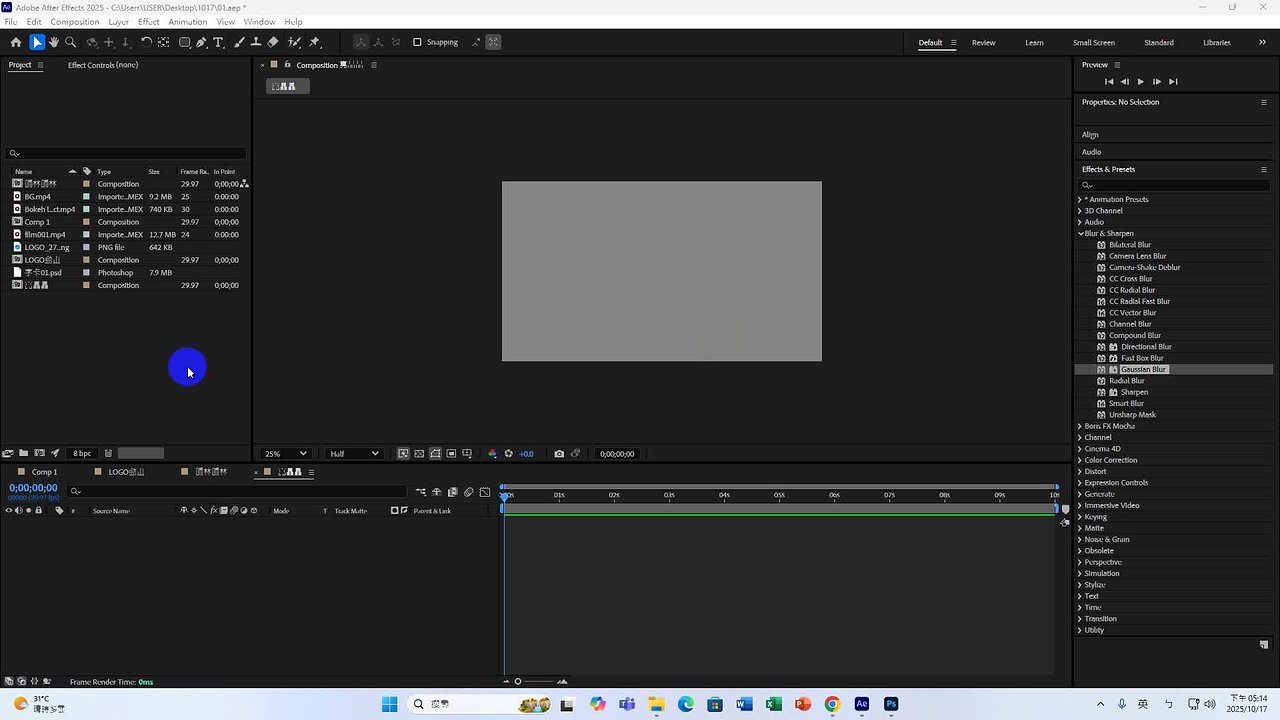Select the Brush tool
Viewport: 1280px width, 720px height.
coord(238,42)
